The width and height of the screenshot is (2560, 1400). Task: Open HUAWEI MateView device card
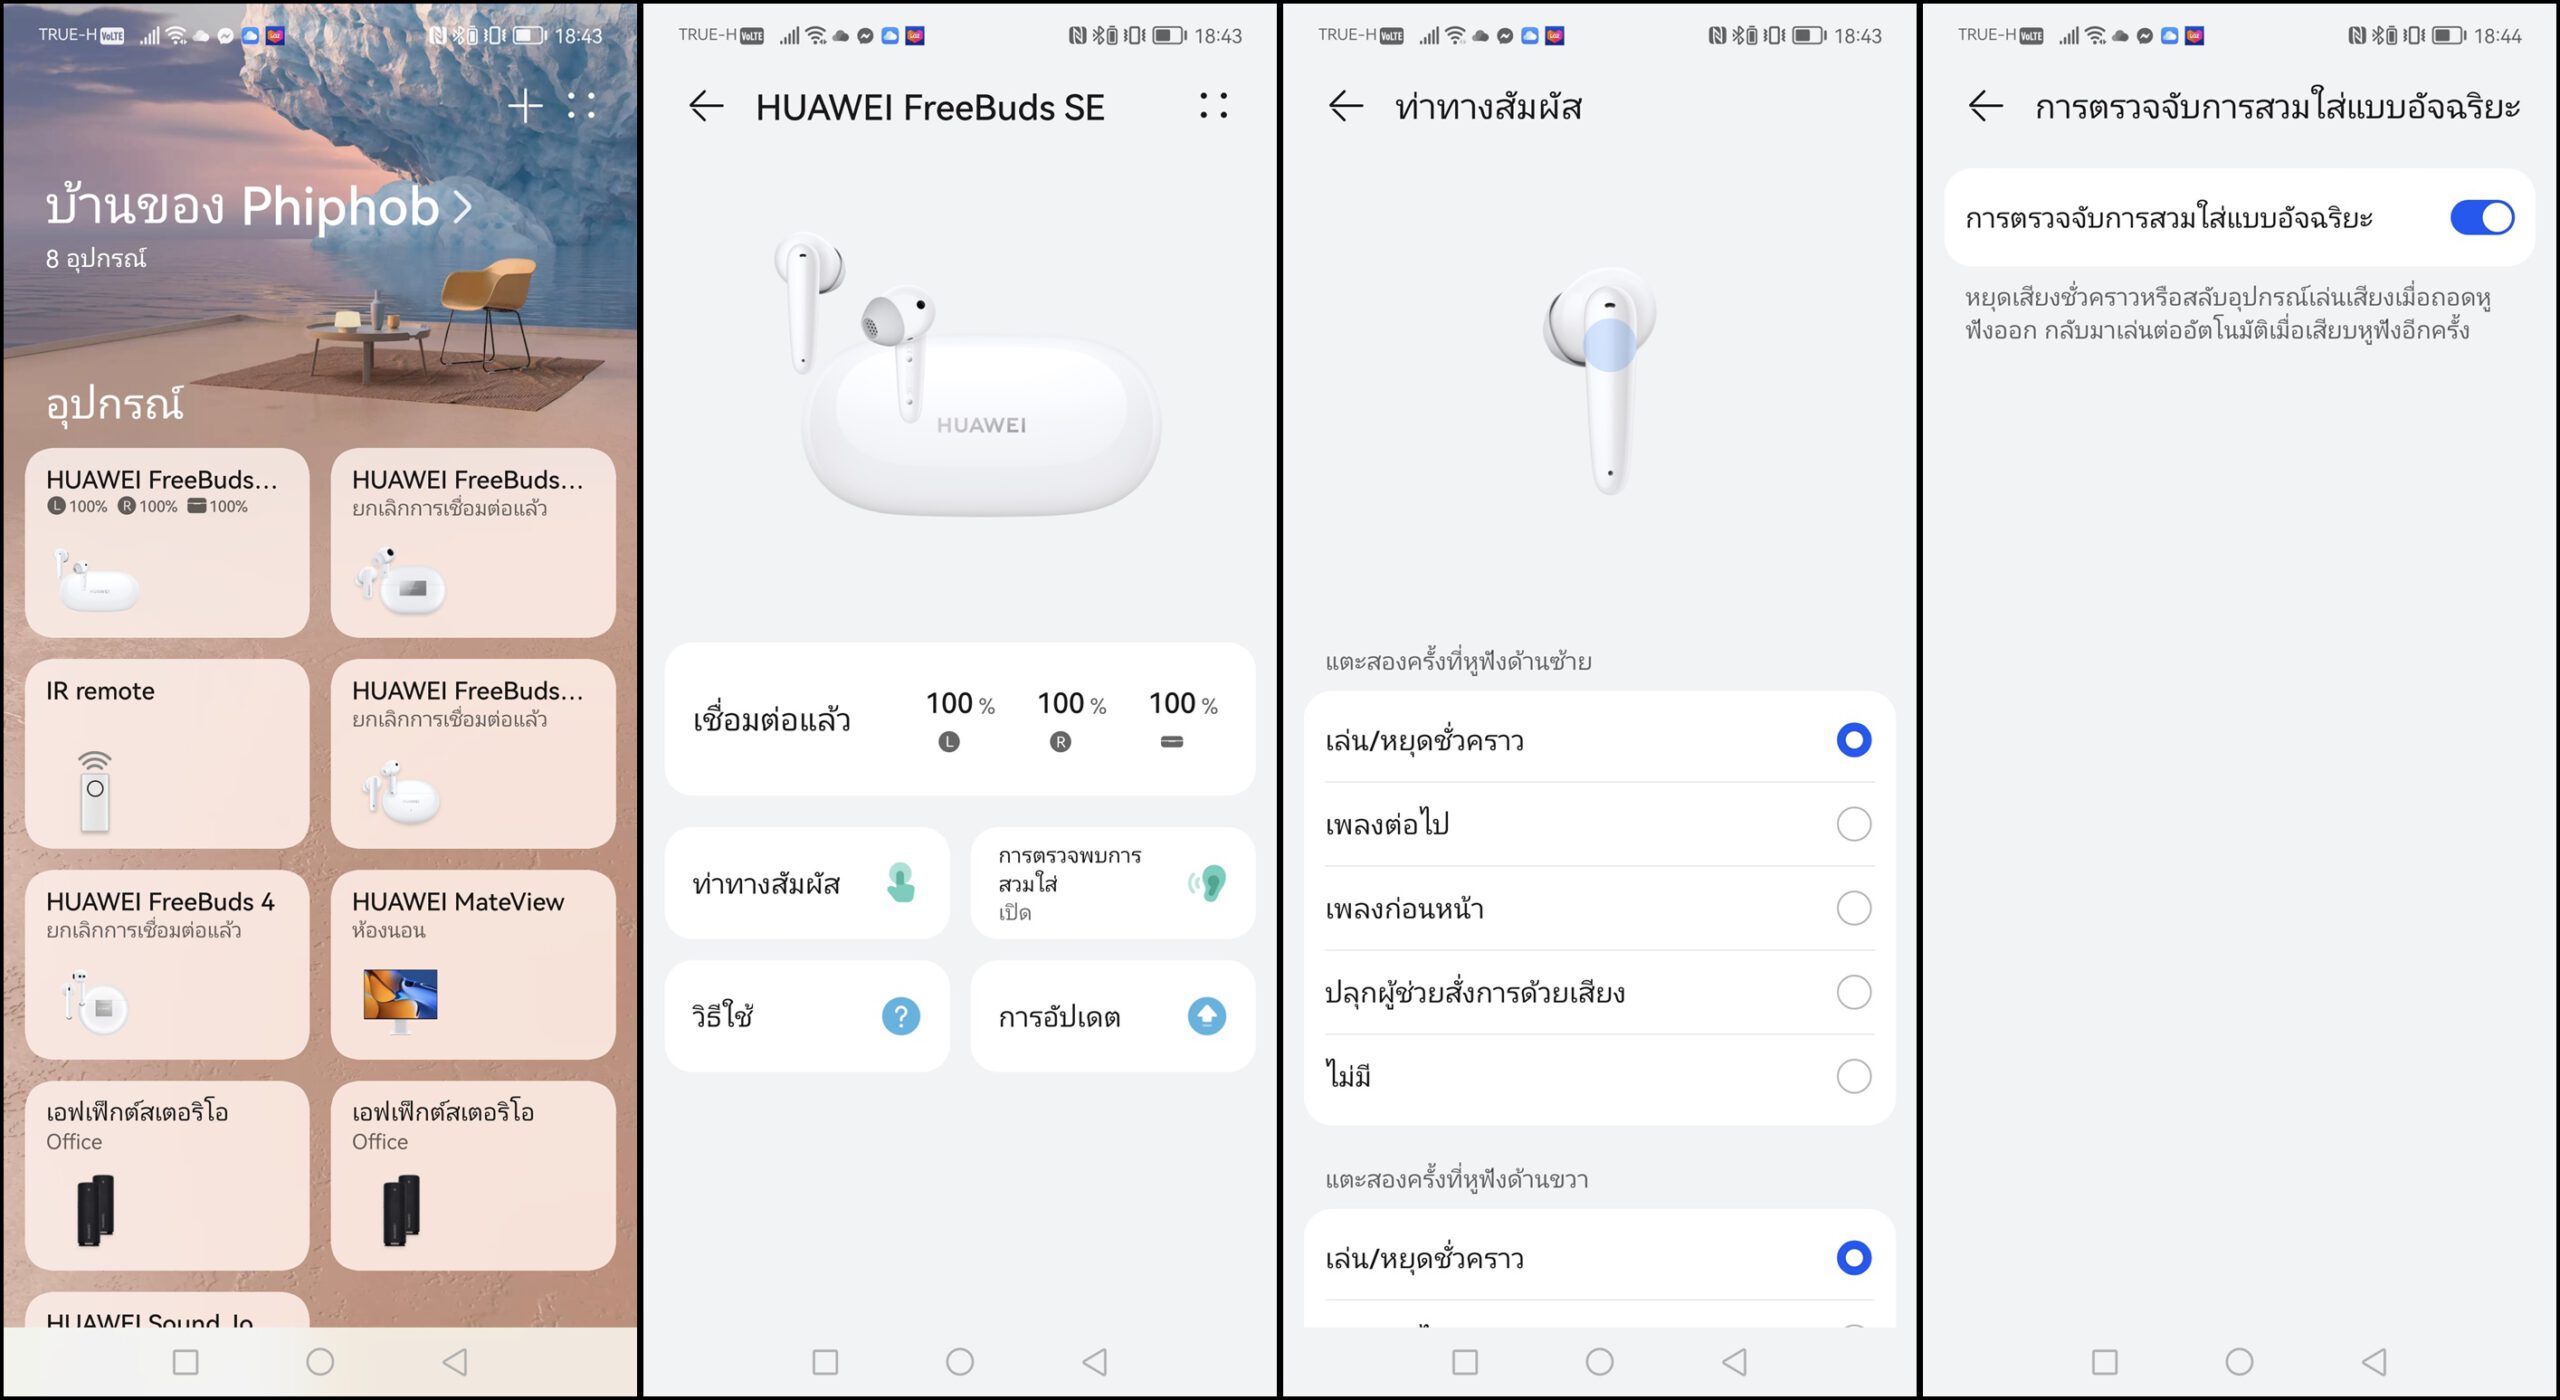click(473, 965)
